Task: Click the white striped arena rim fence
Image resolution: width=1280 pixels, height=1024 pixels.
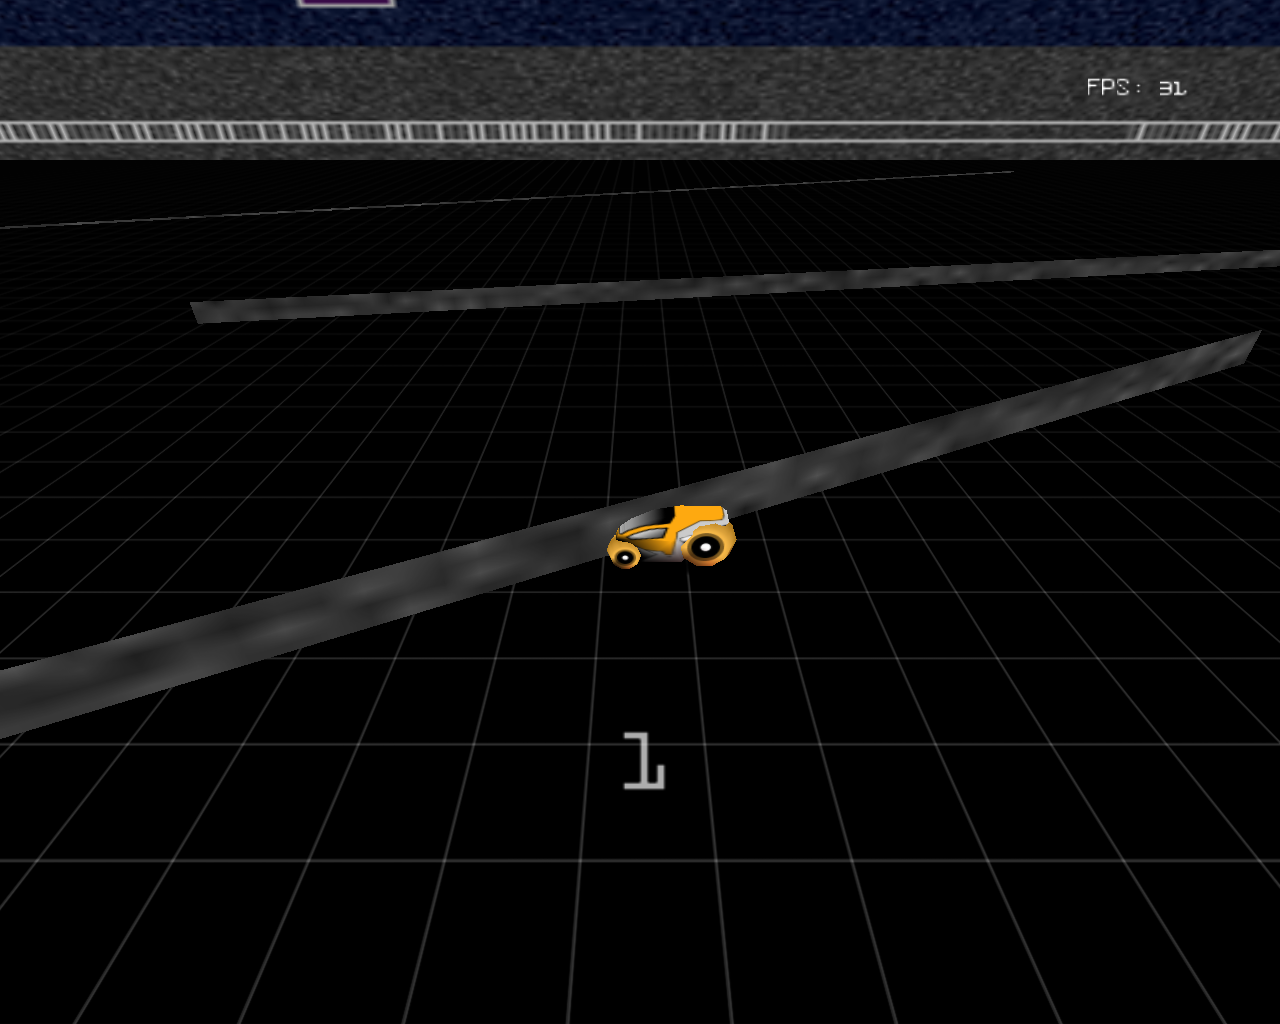Action: point(400,132)
